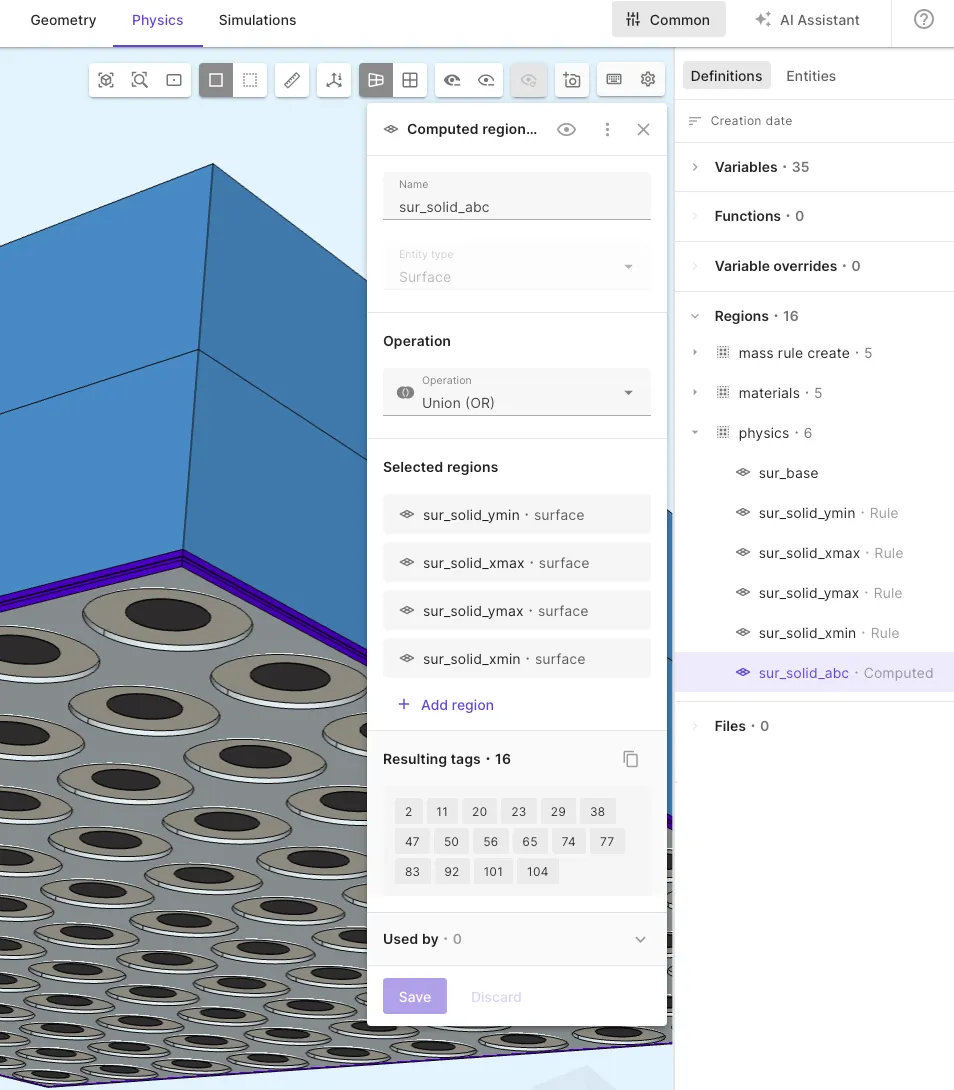Viewport: 954px width, 1090px height.
Task: Click the sur_base region layer icon
Action: click(x=743, y=473)
